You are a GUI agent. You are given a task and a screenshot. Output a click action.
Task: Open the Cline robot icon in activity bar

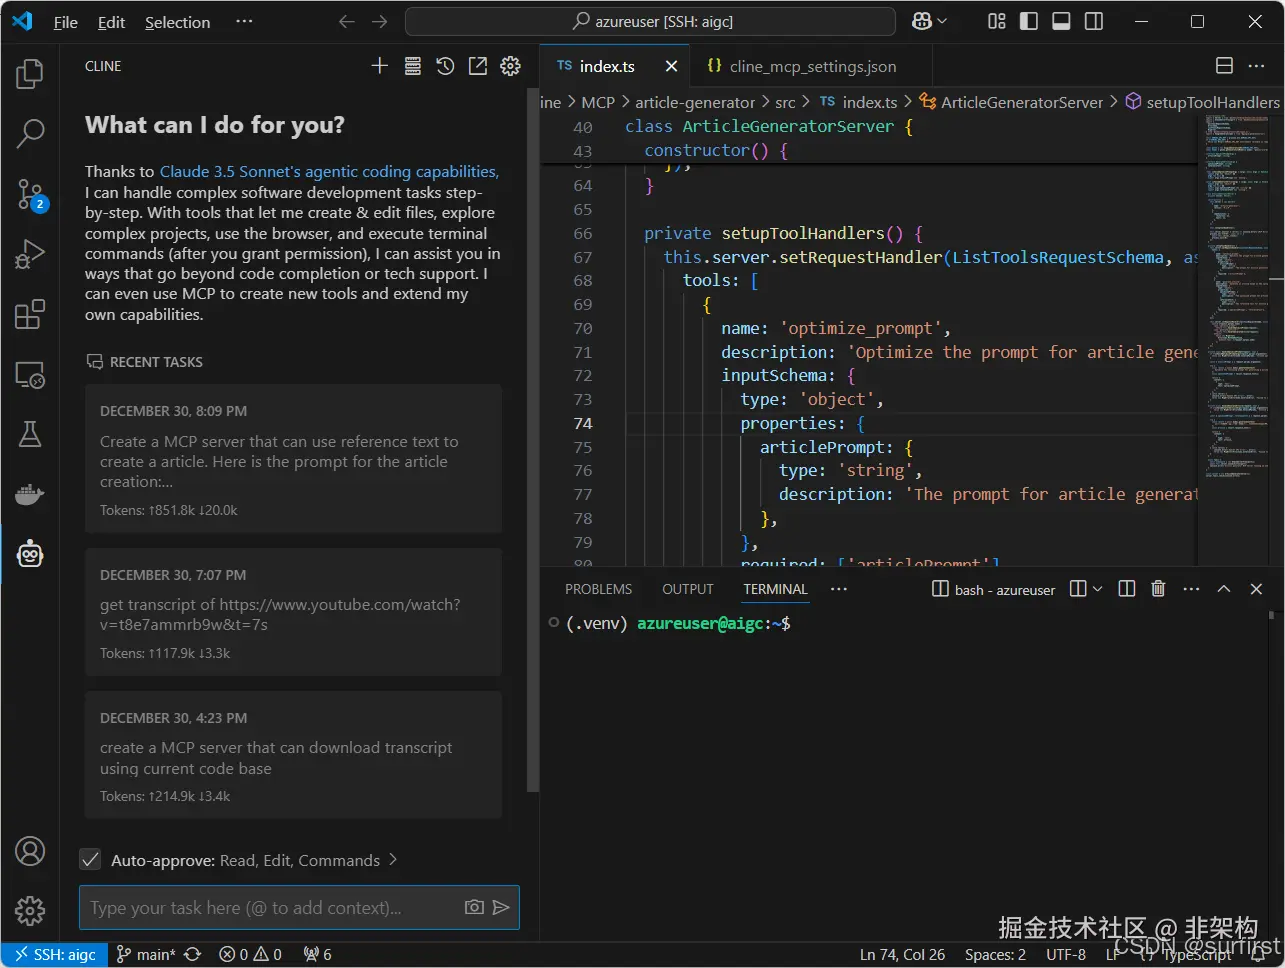pos(30,554)
